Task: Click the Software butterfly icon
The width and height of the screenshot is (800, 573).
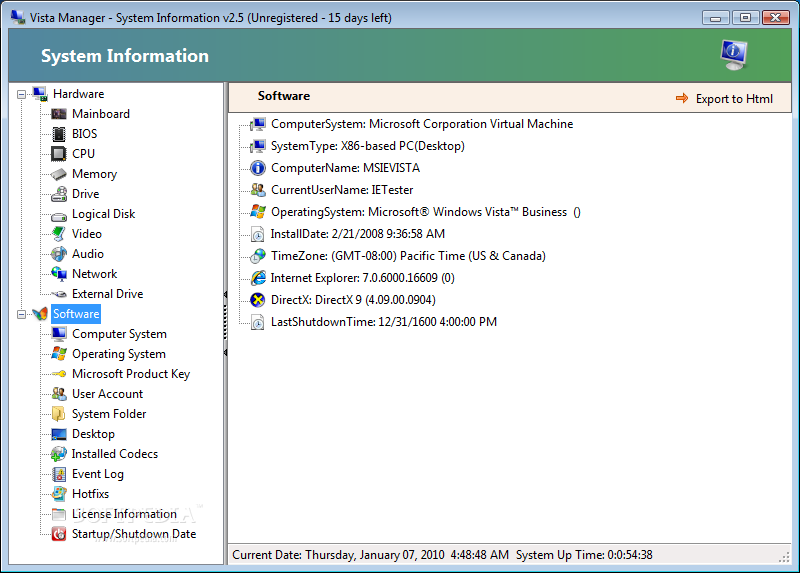Action: 40,314
